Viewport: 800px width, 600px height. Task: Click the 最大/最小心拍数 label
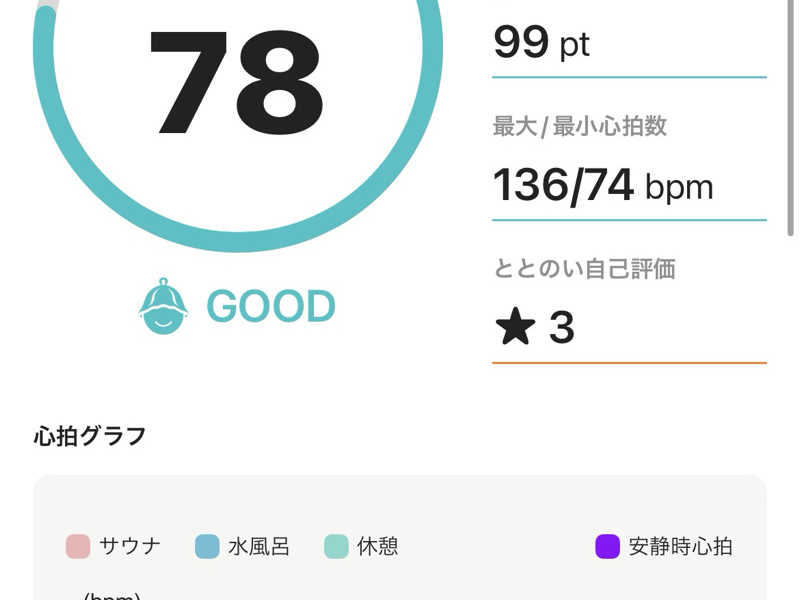pos(580,127)
